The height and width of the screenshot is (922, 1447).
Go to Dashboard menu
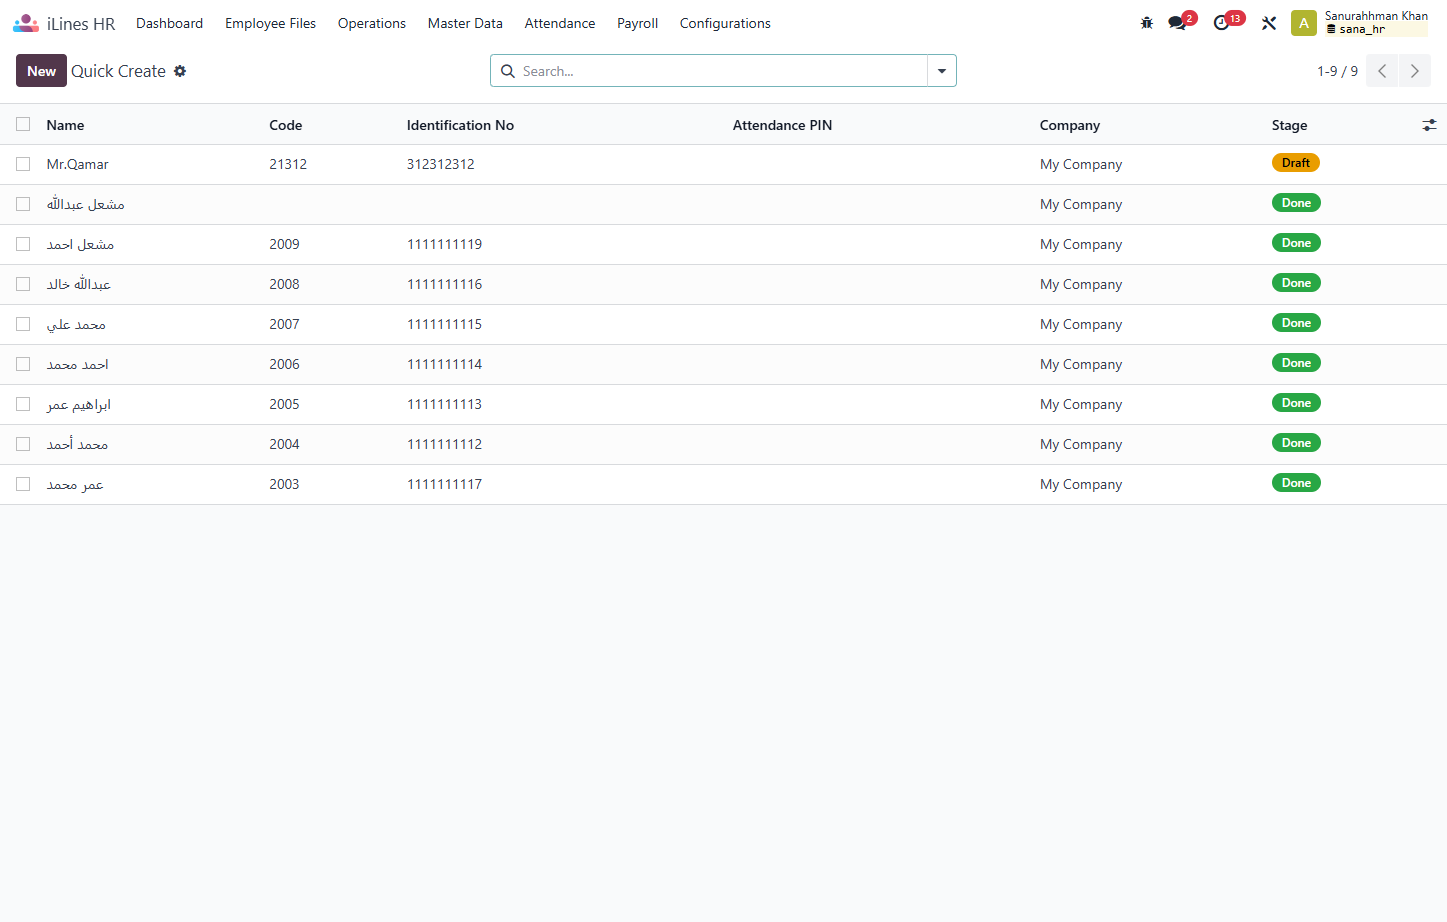[x=169, y=23]
